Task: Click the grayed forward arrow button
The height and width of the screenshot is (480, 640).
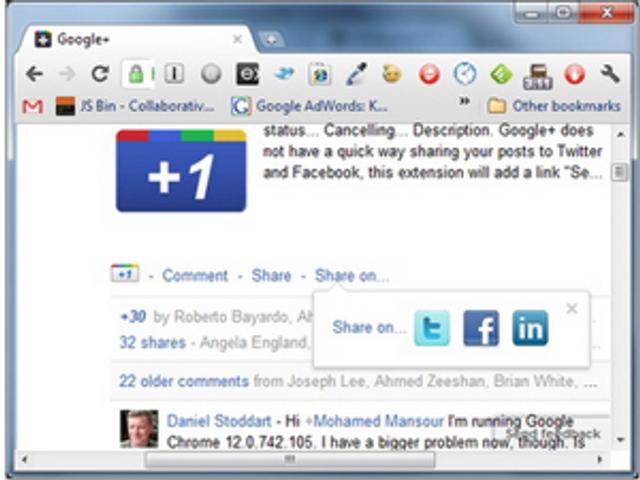Action: tap(67, 74)
